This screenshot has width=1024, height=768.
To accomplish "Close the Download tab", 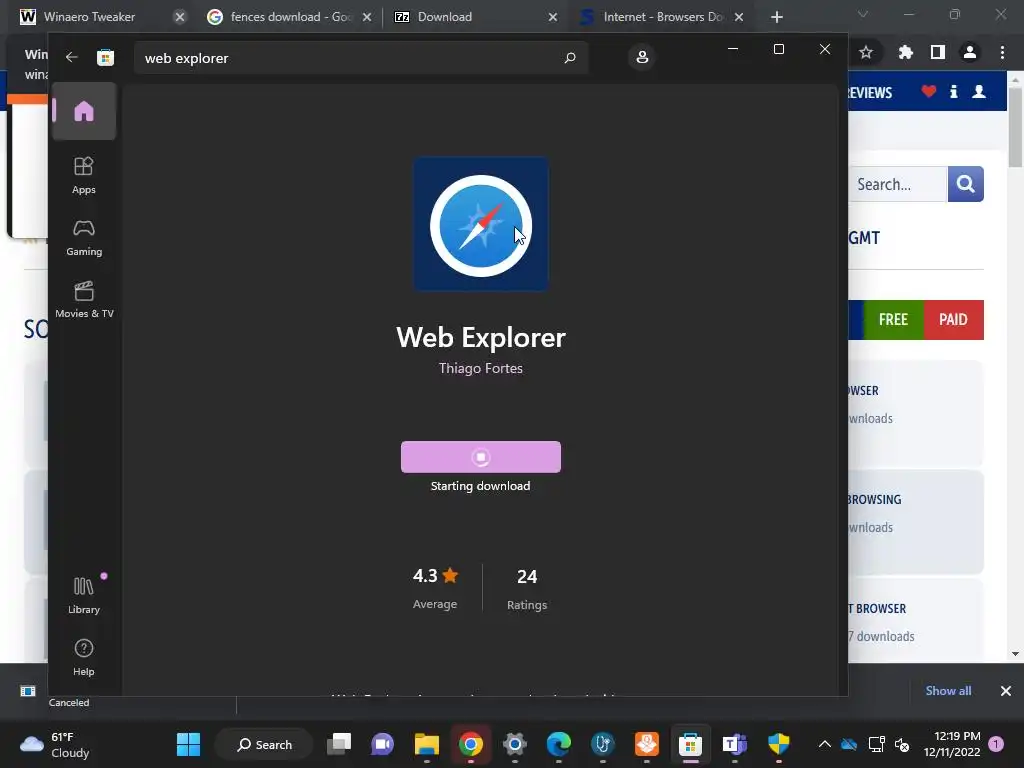I will pyautogui.click(x=553, y=17).
